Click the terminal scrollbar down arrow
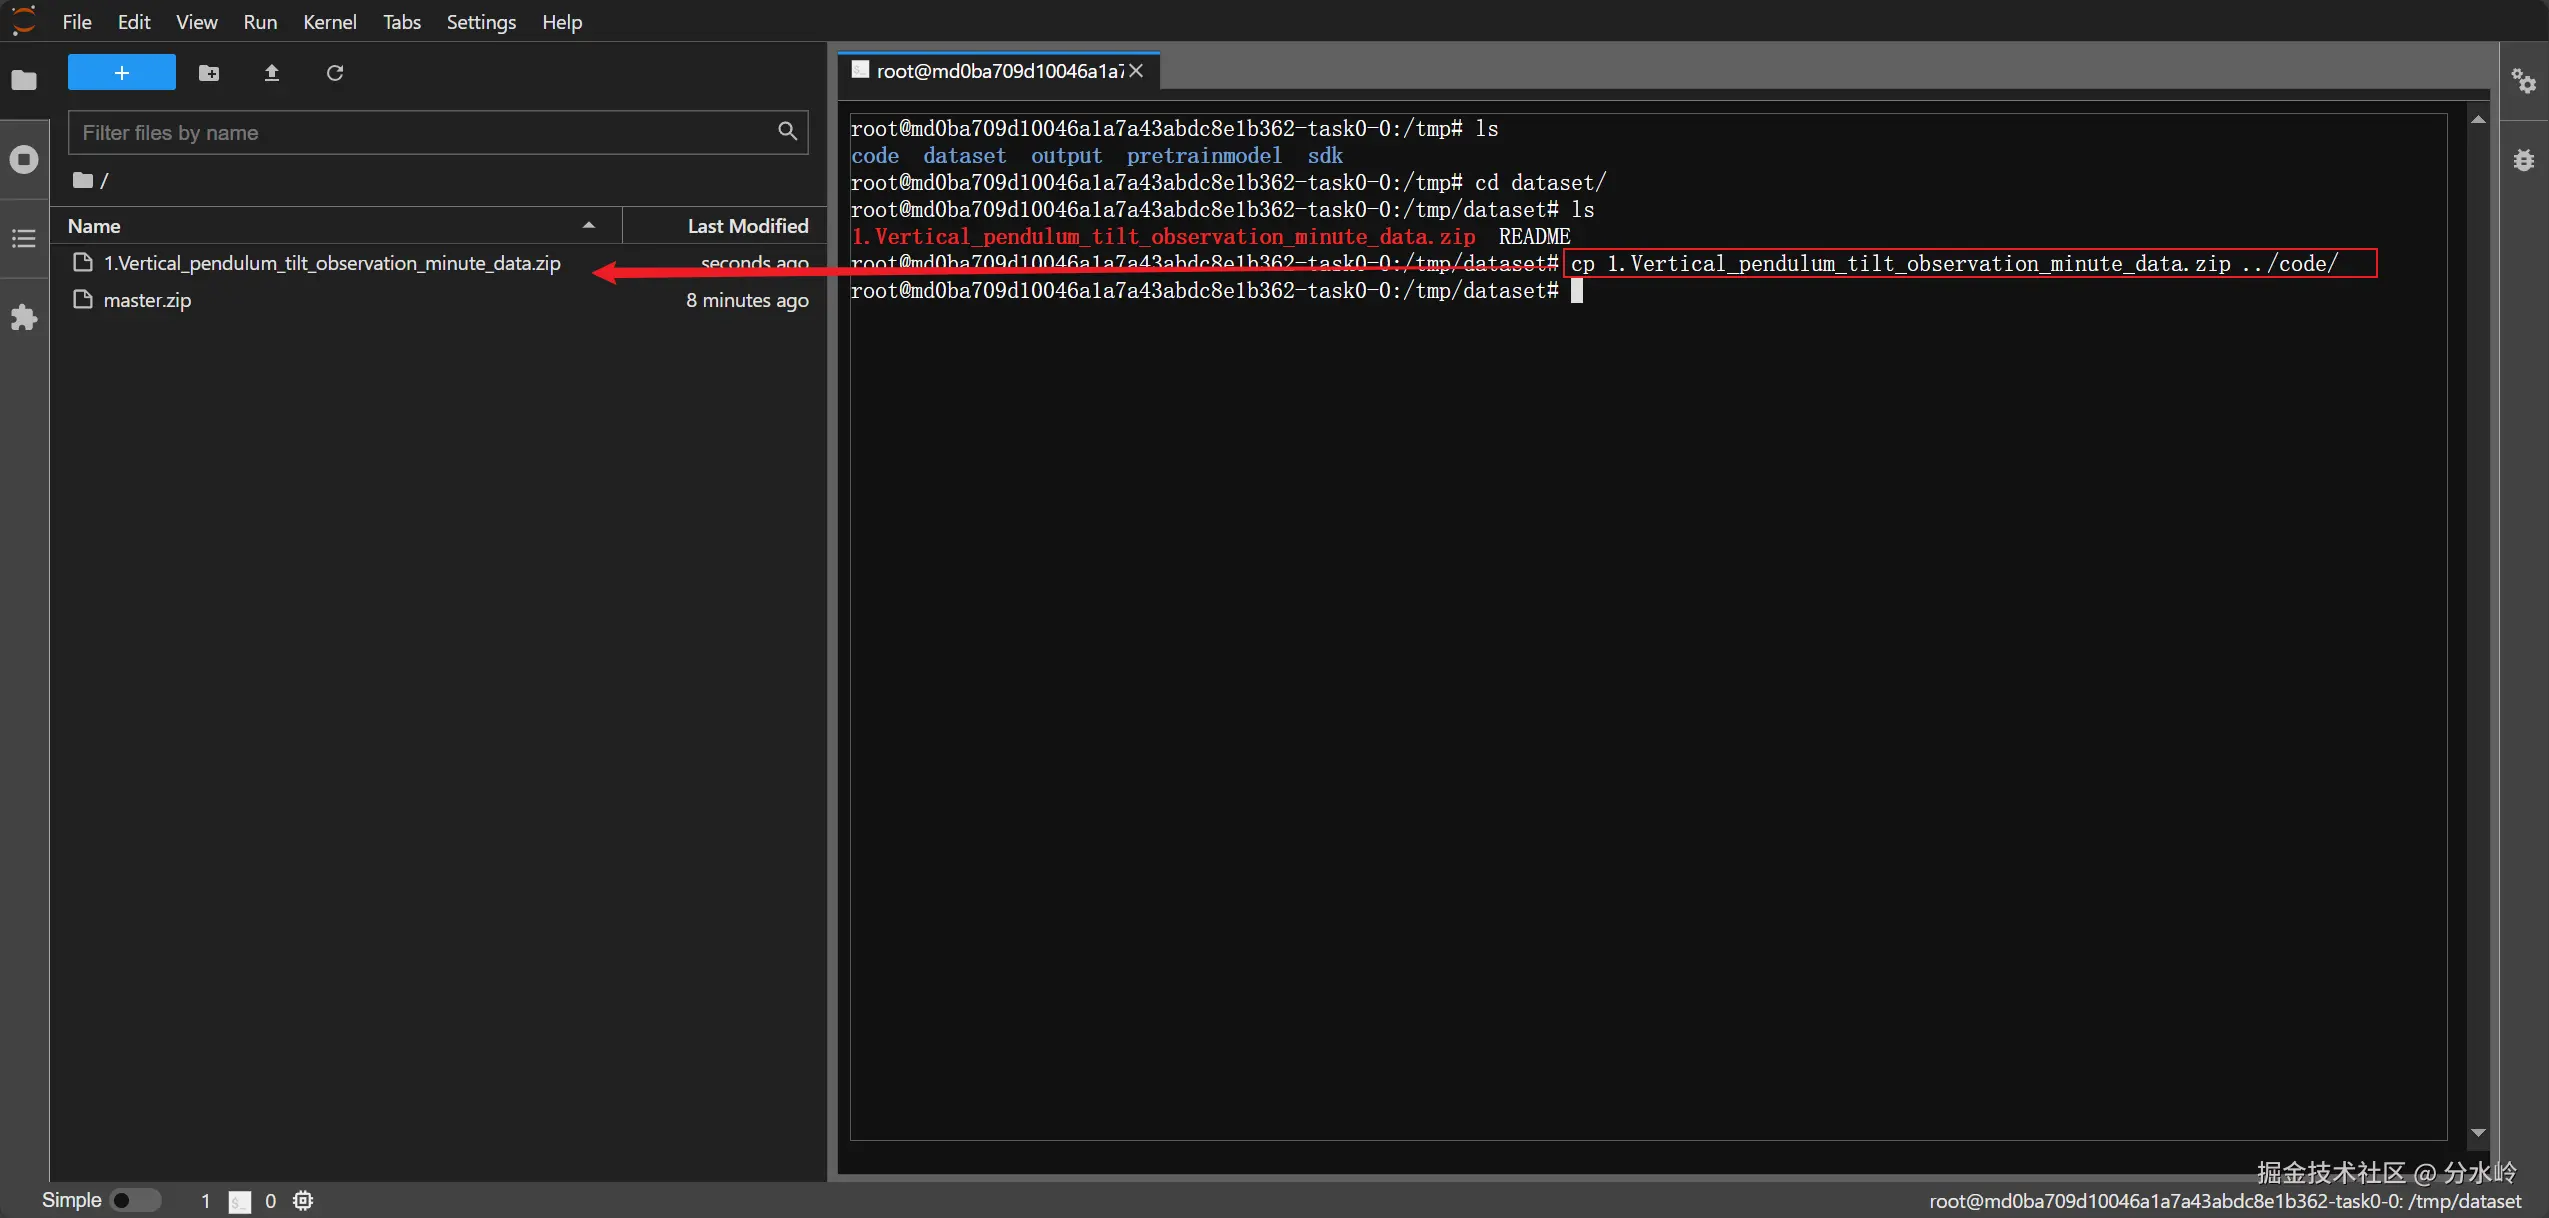Image resolution: width=2549 pixels, height=1218 pixels. tap(2477, 1133)
